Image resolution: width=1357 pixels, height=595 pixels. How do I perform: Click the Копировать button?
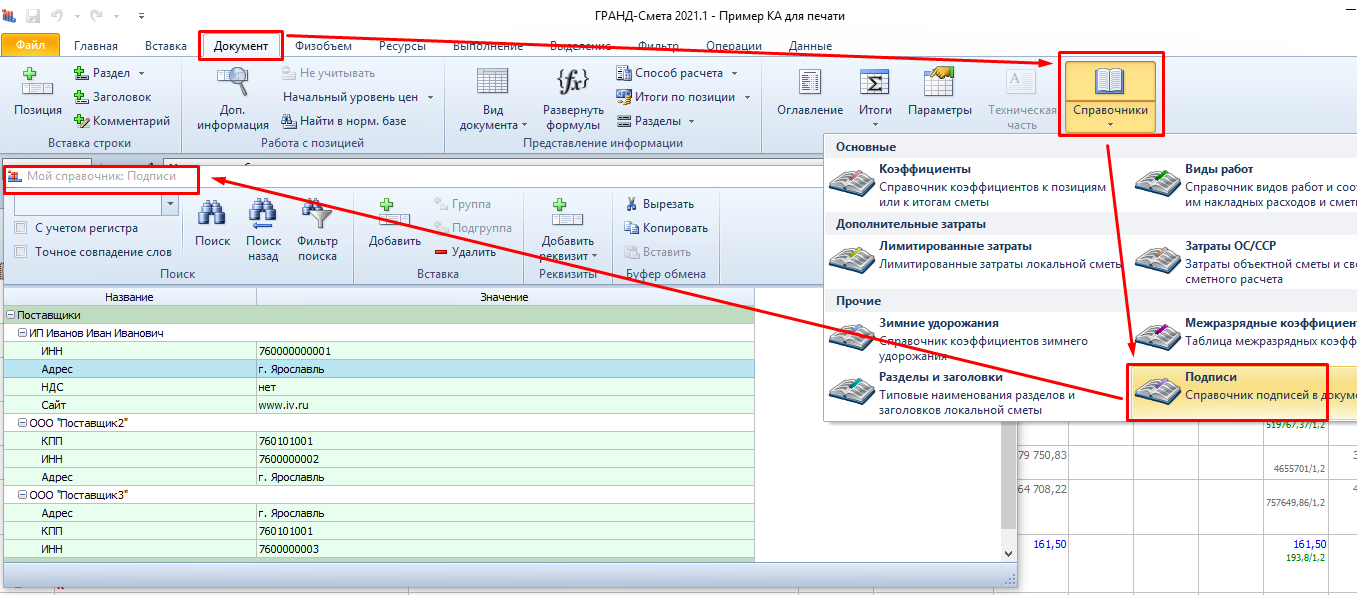coord(666,228)
